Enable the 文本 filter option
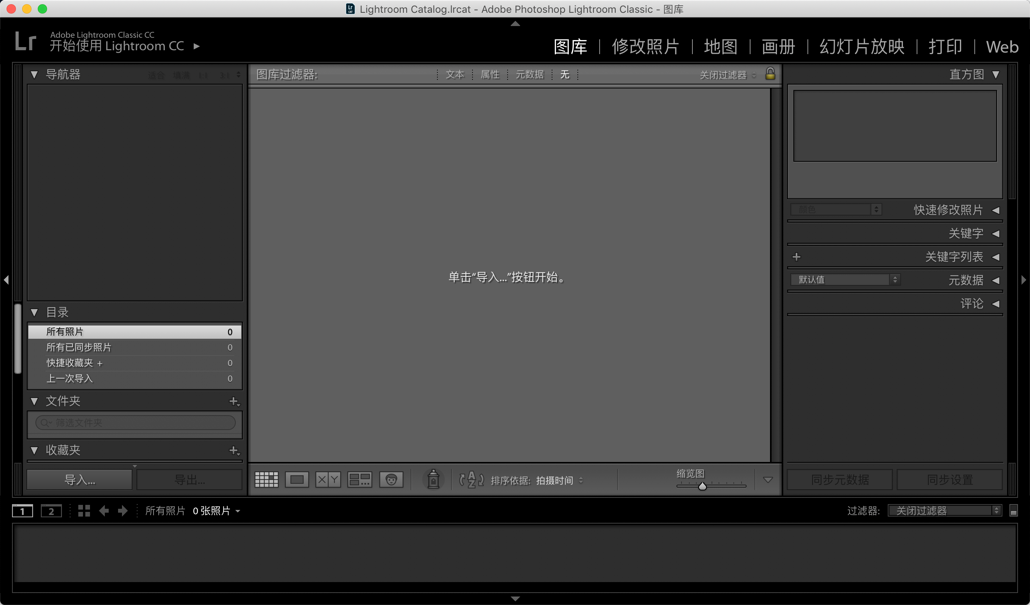Viewport: 1030px width, 605px height. click(x=455, y=73)
